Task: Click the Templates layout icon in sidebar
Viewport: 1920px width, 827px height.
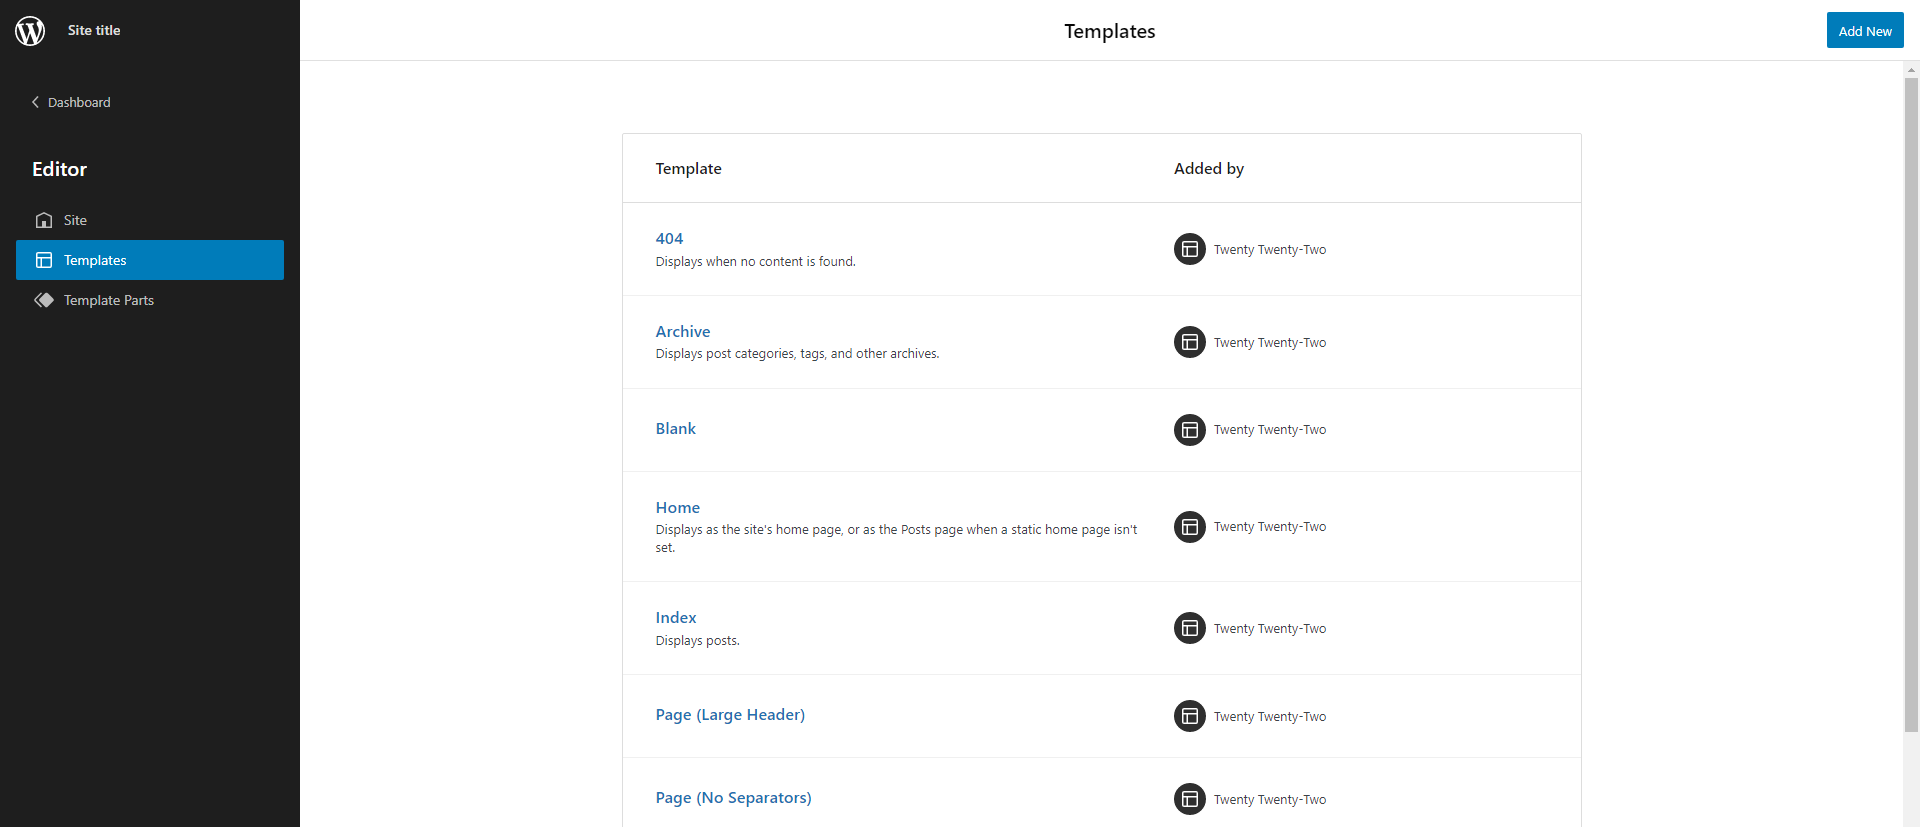Action: coord(44,260)
